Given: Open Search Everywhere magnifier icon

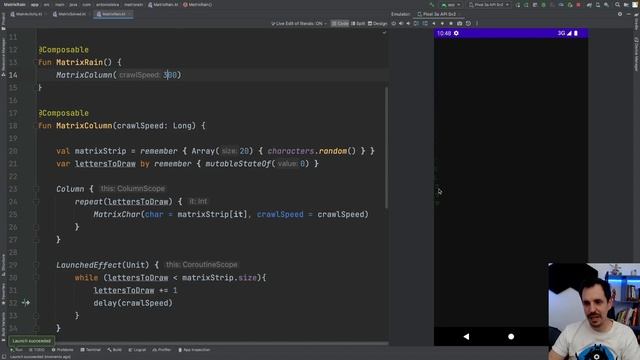Looking at the screenshot, I should (618, 5).
